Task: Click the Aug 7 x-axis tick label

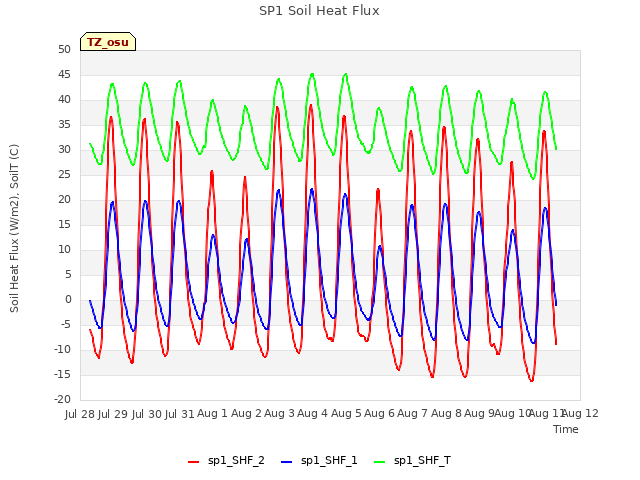Action: [413, 413]
